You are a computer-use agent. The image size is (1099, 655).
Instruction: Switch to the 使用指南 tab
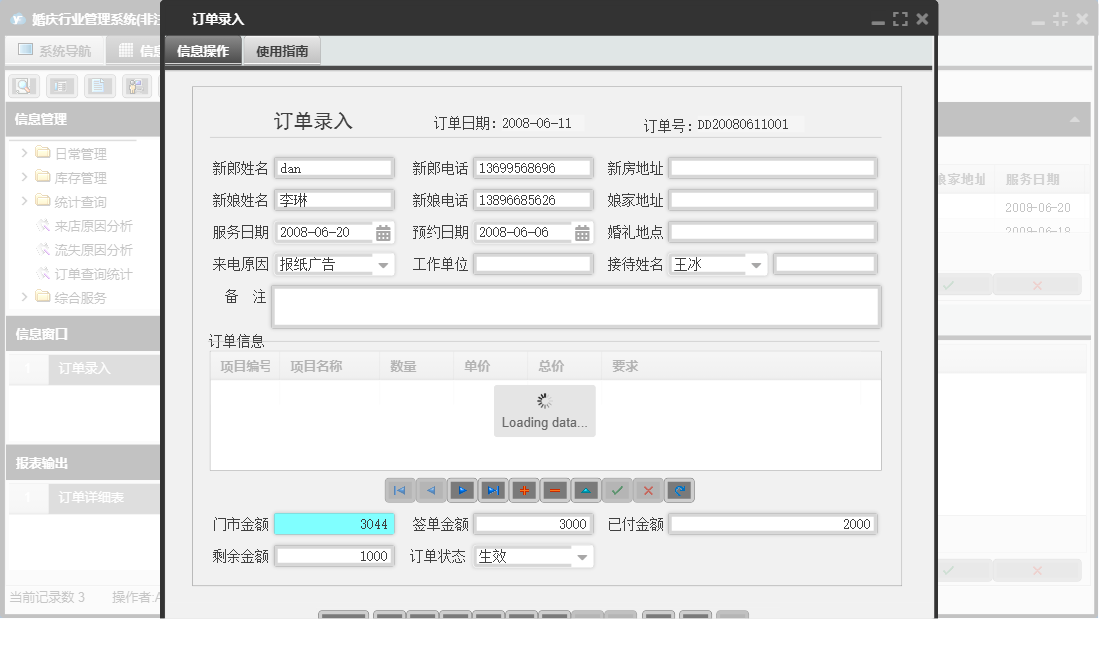point(284,50)
